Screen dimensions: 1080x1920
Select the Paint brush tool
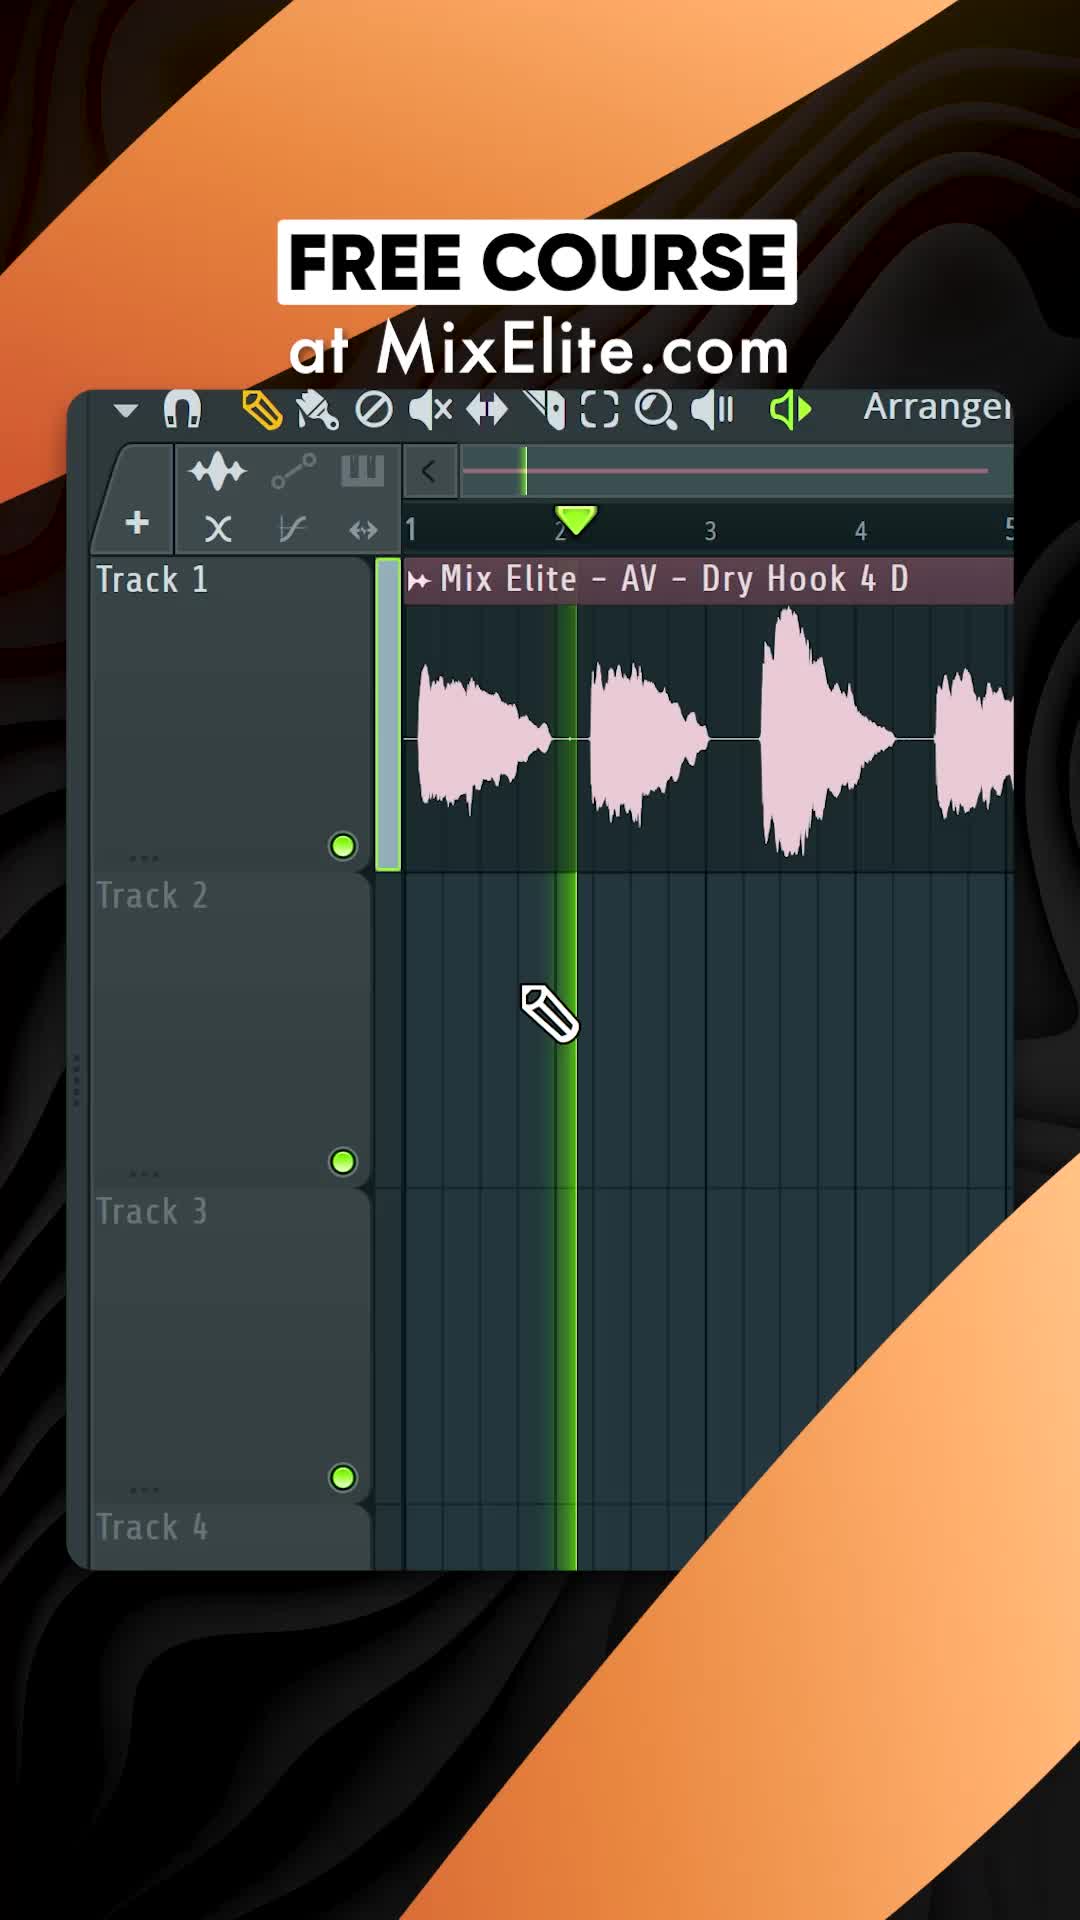pyautogui.click(x=317, y=410)
